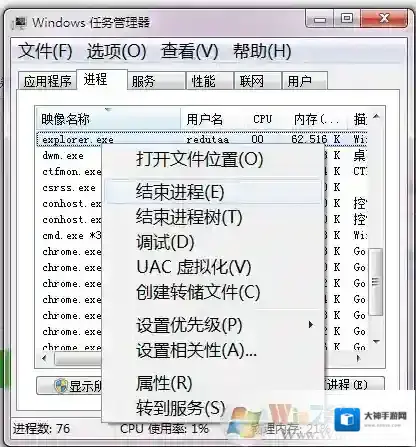Sort by 映像名称 column header
This screenshot has height=447, width=416.
pyautogui.click(x=108, y=119)
